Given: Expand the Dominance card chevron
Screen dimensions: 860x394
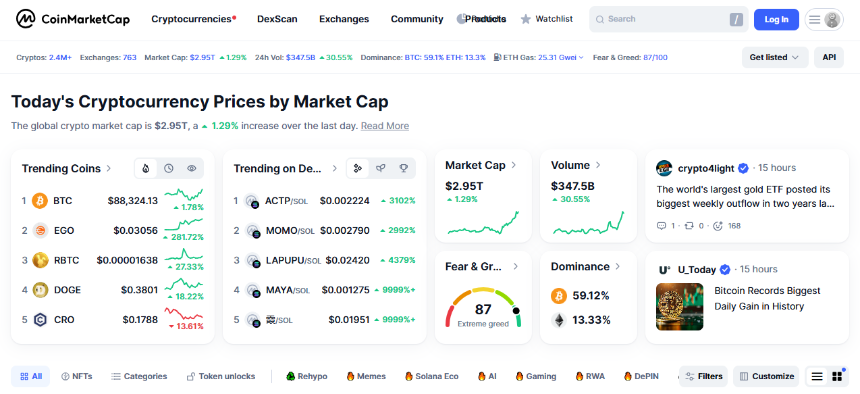Looking at the screenshot, I should click(x=618, y=267).
